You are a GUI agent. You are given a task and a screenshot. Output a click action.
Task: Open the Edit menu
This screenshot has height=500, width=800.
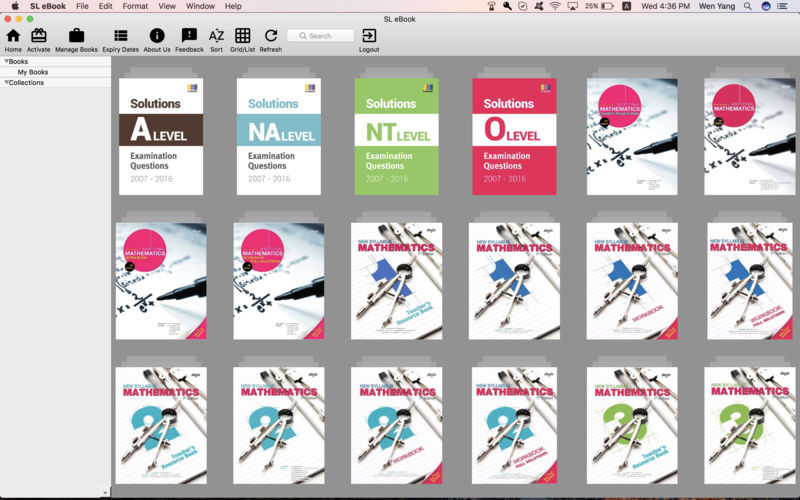click(x=106, y=6)
